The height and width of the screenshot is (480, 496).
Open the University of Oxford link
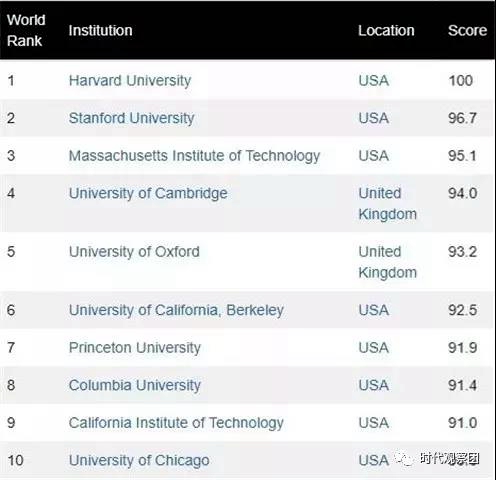pyautogui.click(x=134, y=252)
